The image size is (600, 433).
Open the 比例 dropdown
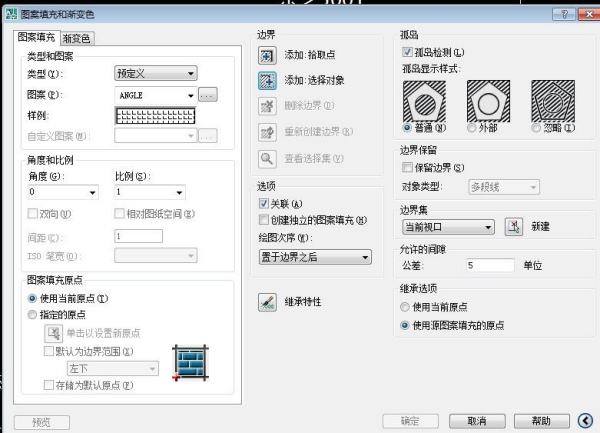point(150,192)
